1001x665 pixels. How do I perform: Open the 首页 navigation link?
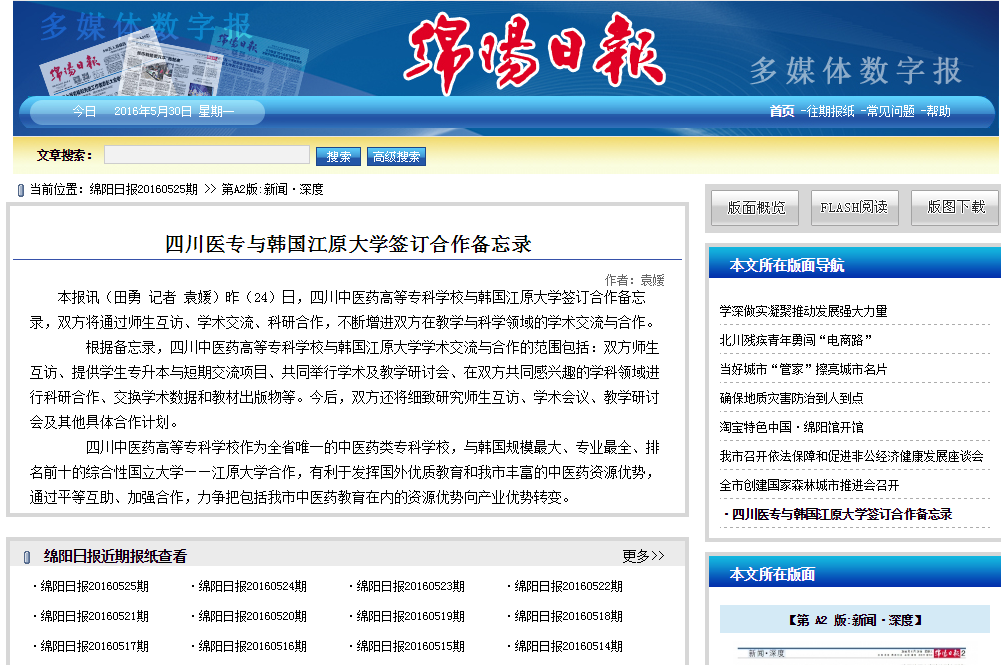point(782,112)
